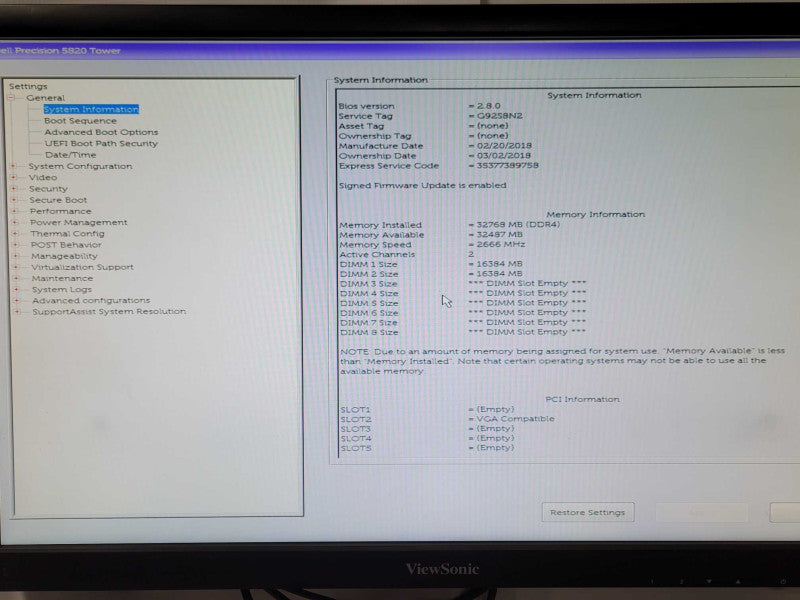Click the Memory Installed value 32768 MB
800x600 pixels.
pos(518,224)
